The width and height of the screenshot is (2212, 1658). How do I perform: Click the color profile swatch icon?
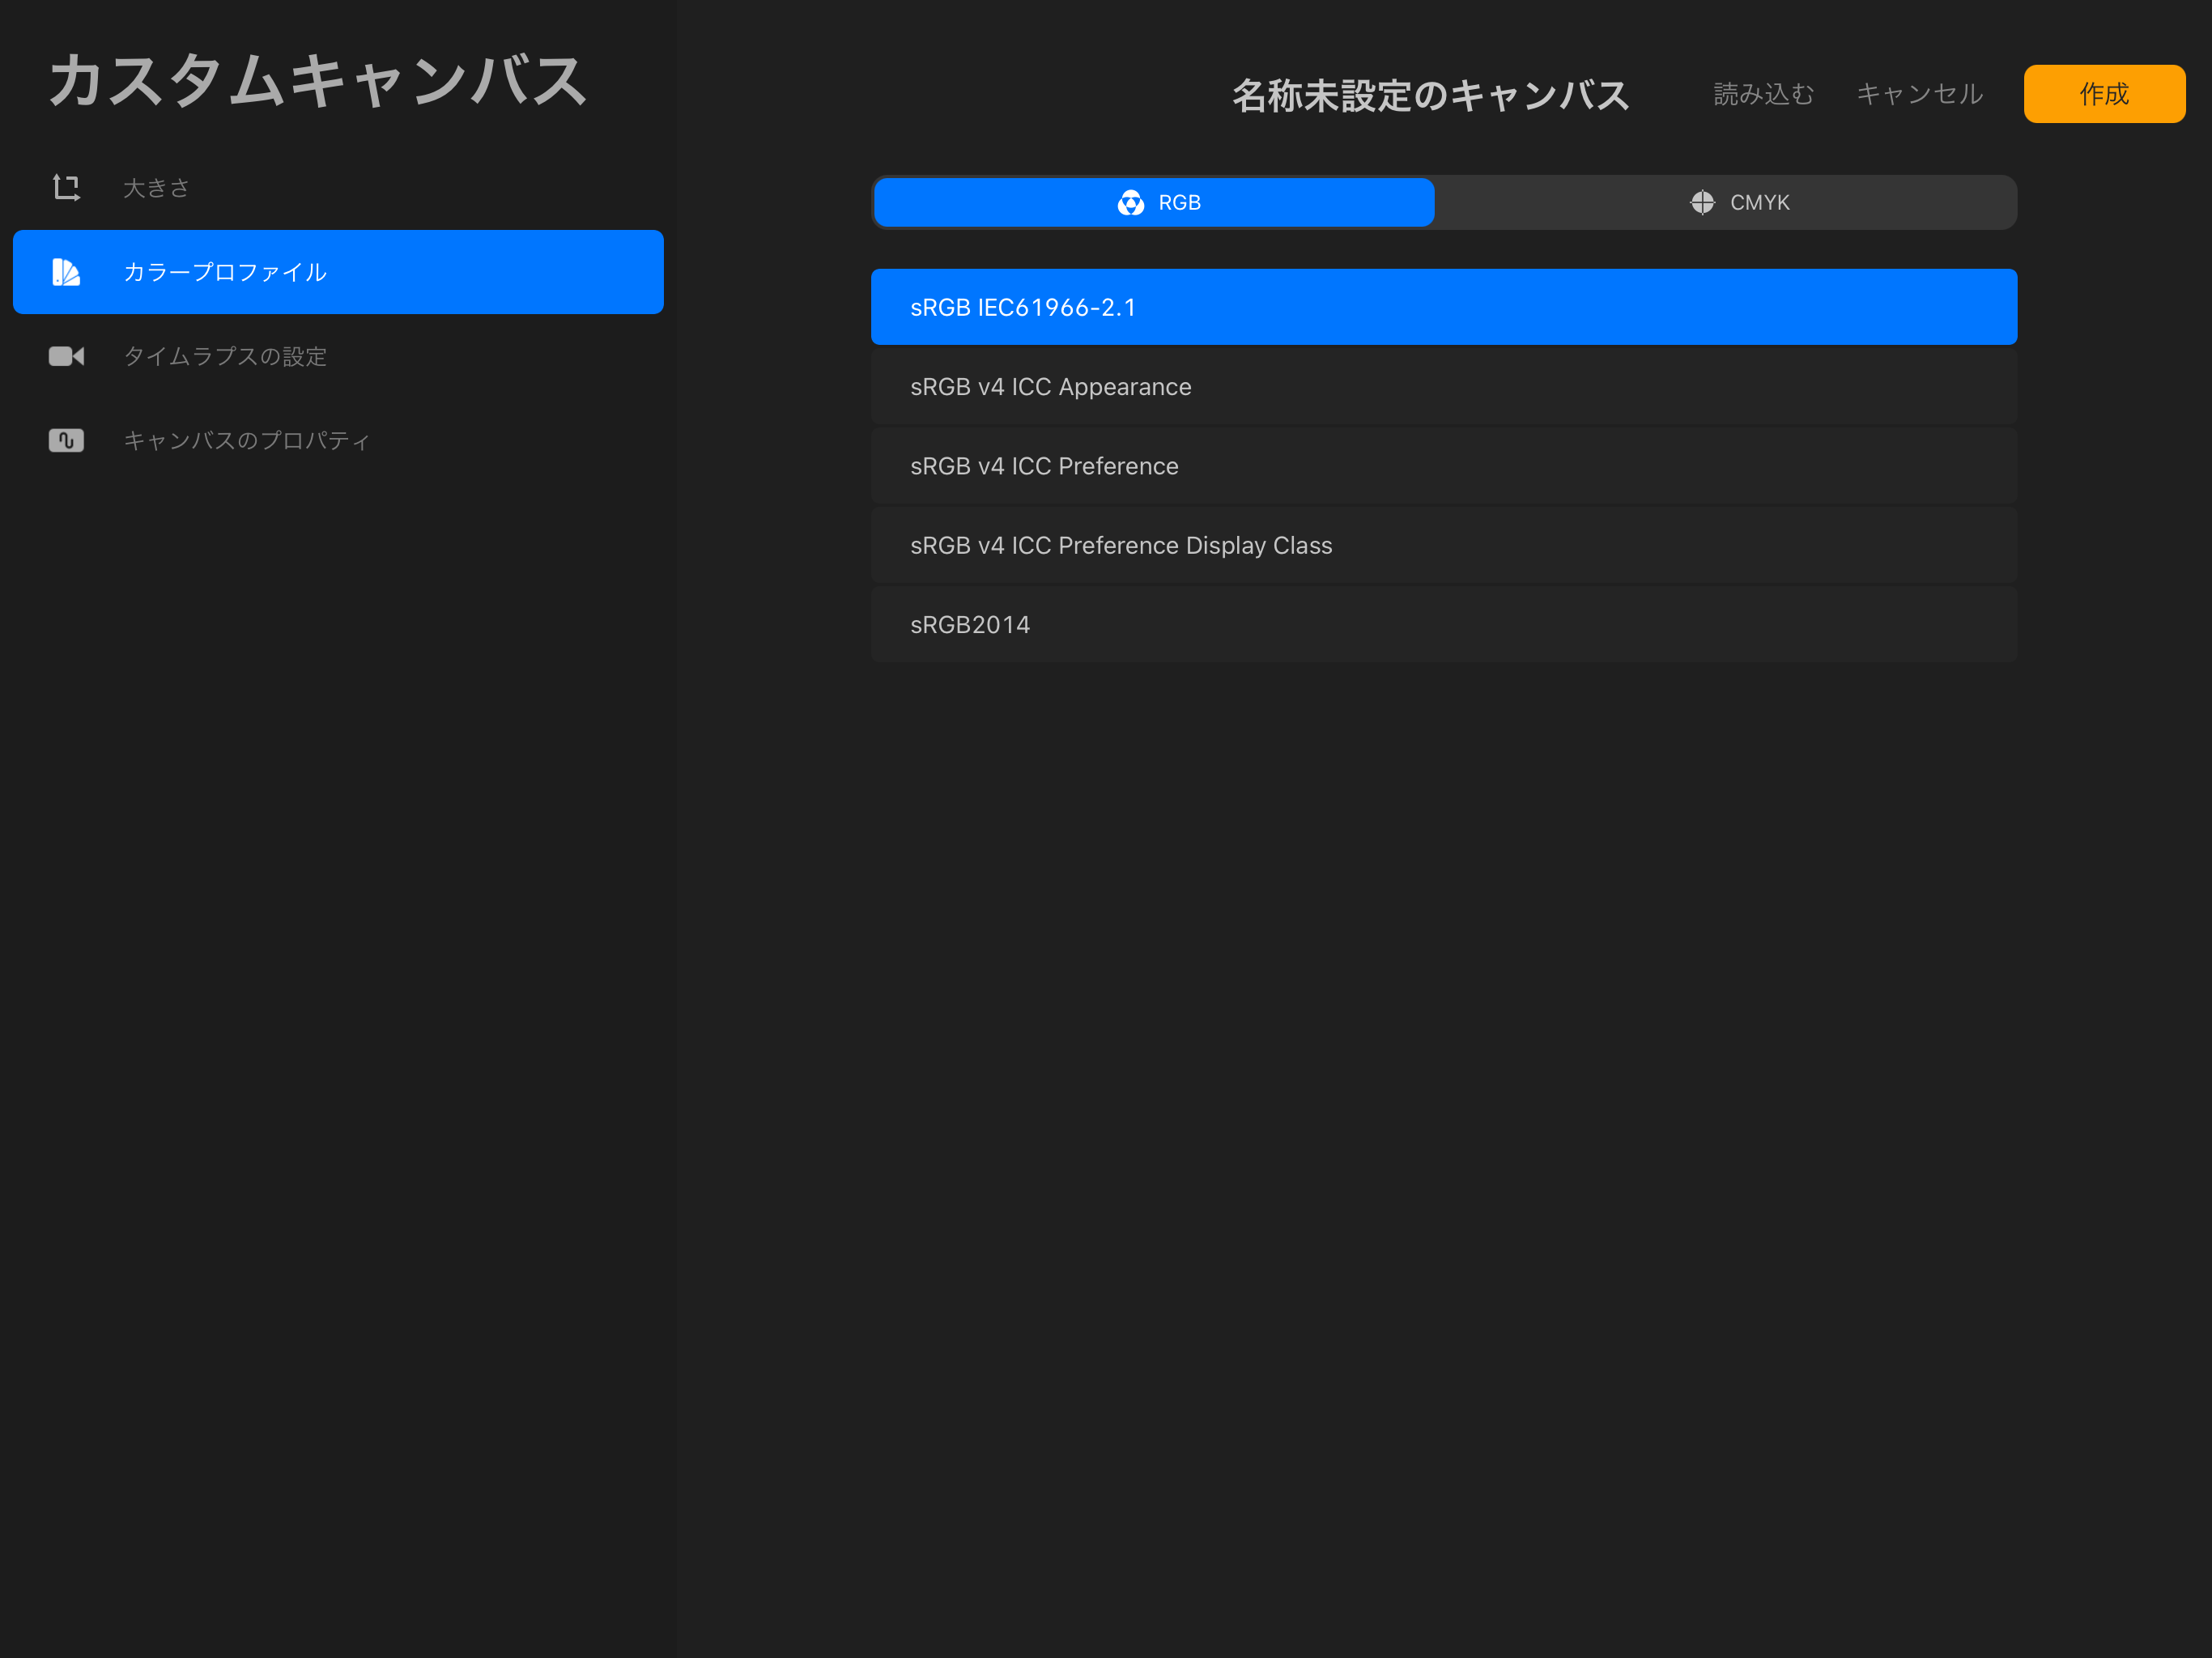[x=66, y=272]
